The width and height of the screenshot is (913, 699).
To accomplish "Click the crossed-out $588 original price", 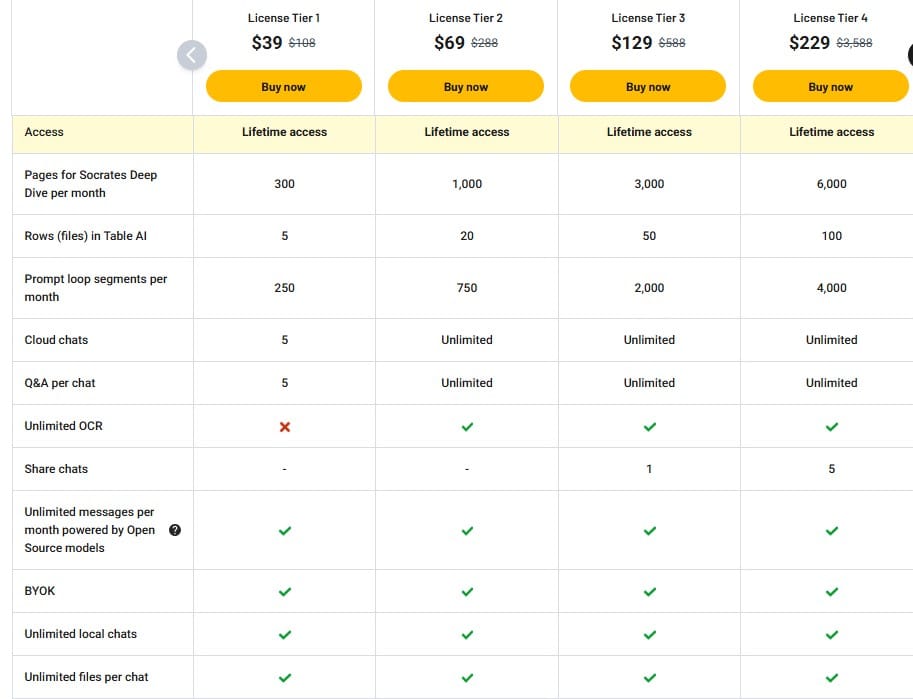I will 673,42.
